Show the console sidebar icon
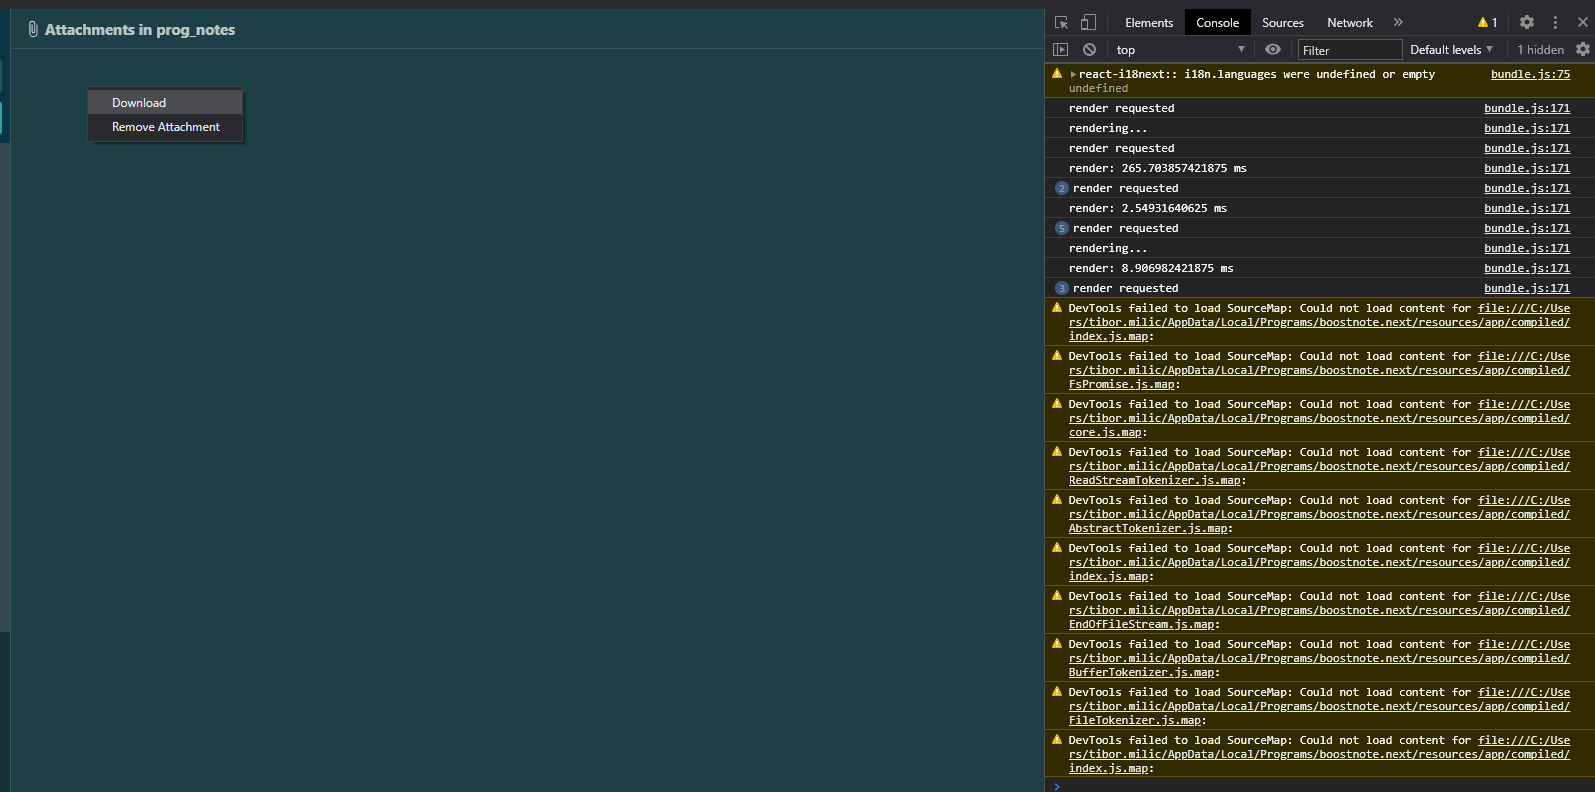The width and height of the screenshot is (1595, 792). click(x=1061, y=49)
